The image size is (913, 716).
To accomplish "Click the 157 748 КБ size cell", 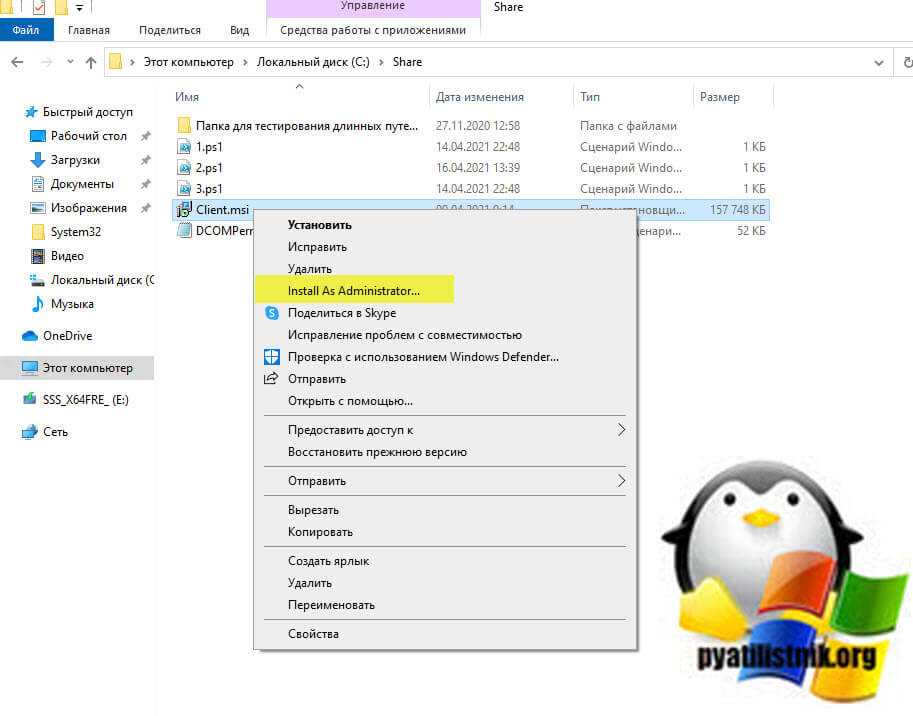I will pos(737,210).
